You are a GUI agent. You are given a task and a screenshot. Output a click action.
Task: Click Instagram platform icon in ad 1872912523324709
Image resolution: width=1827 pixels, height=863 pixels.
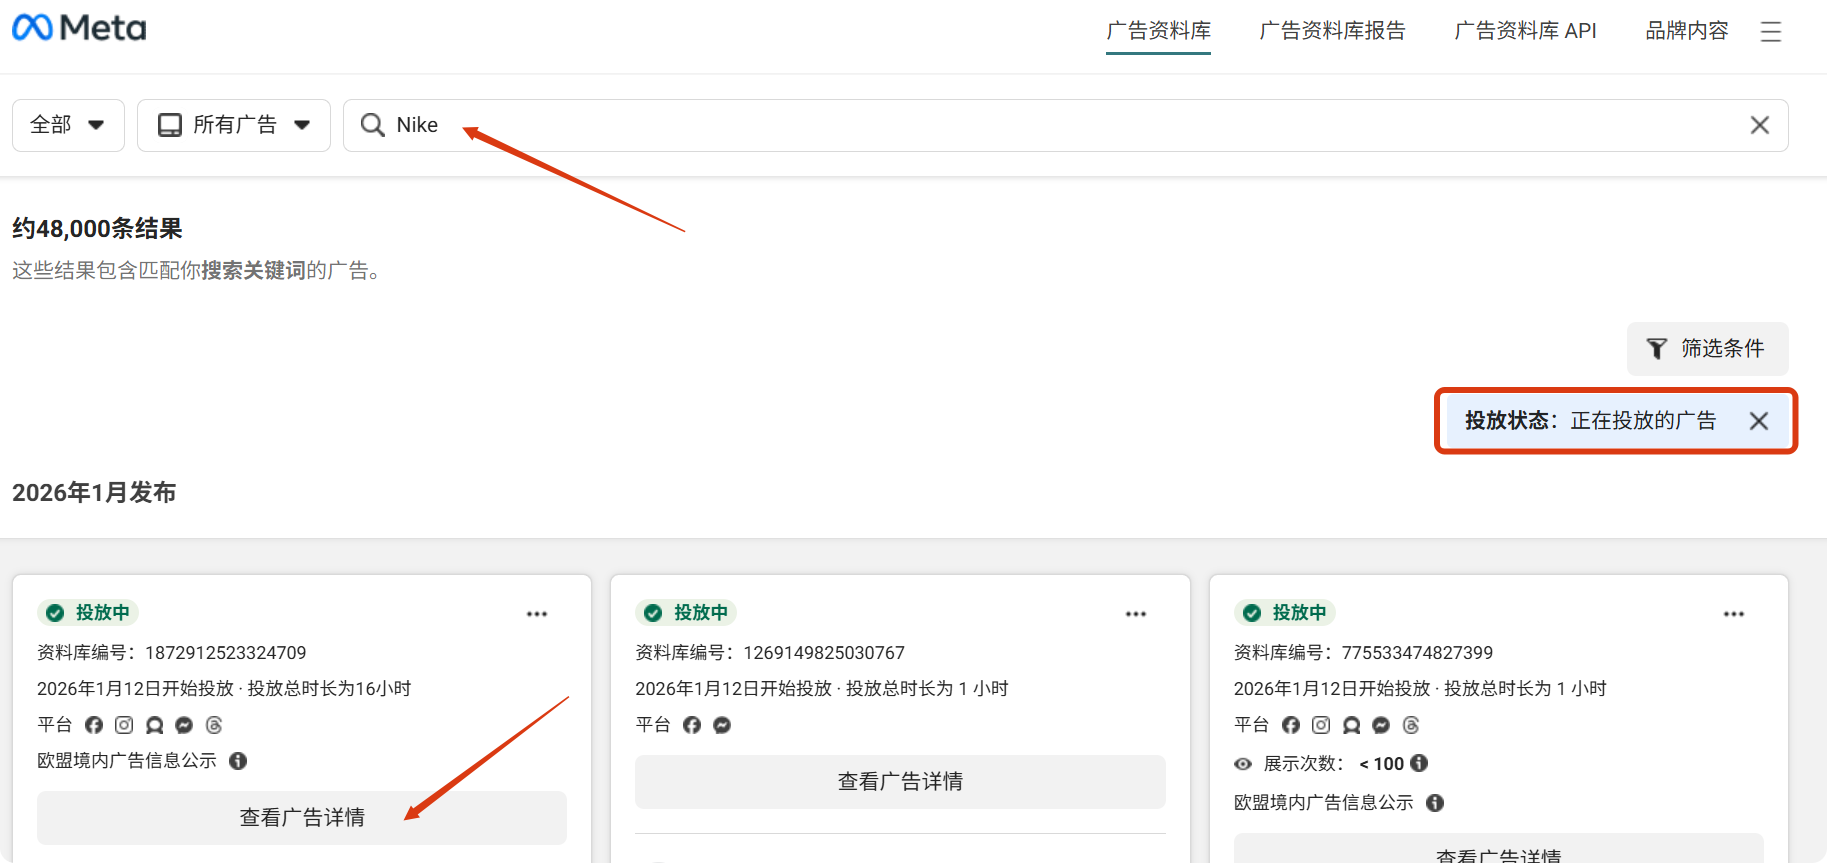(x=124, y=725)
